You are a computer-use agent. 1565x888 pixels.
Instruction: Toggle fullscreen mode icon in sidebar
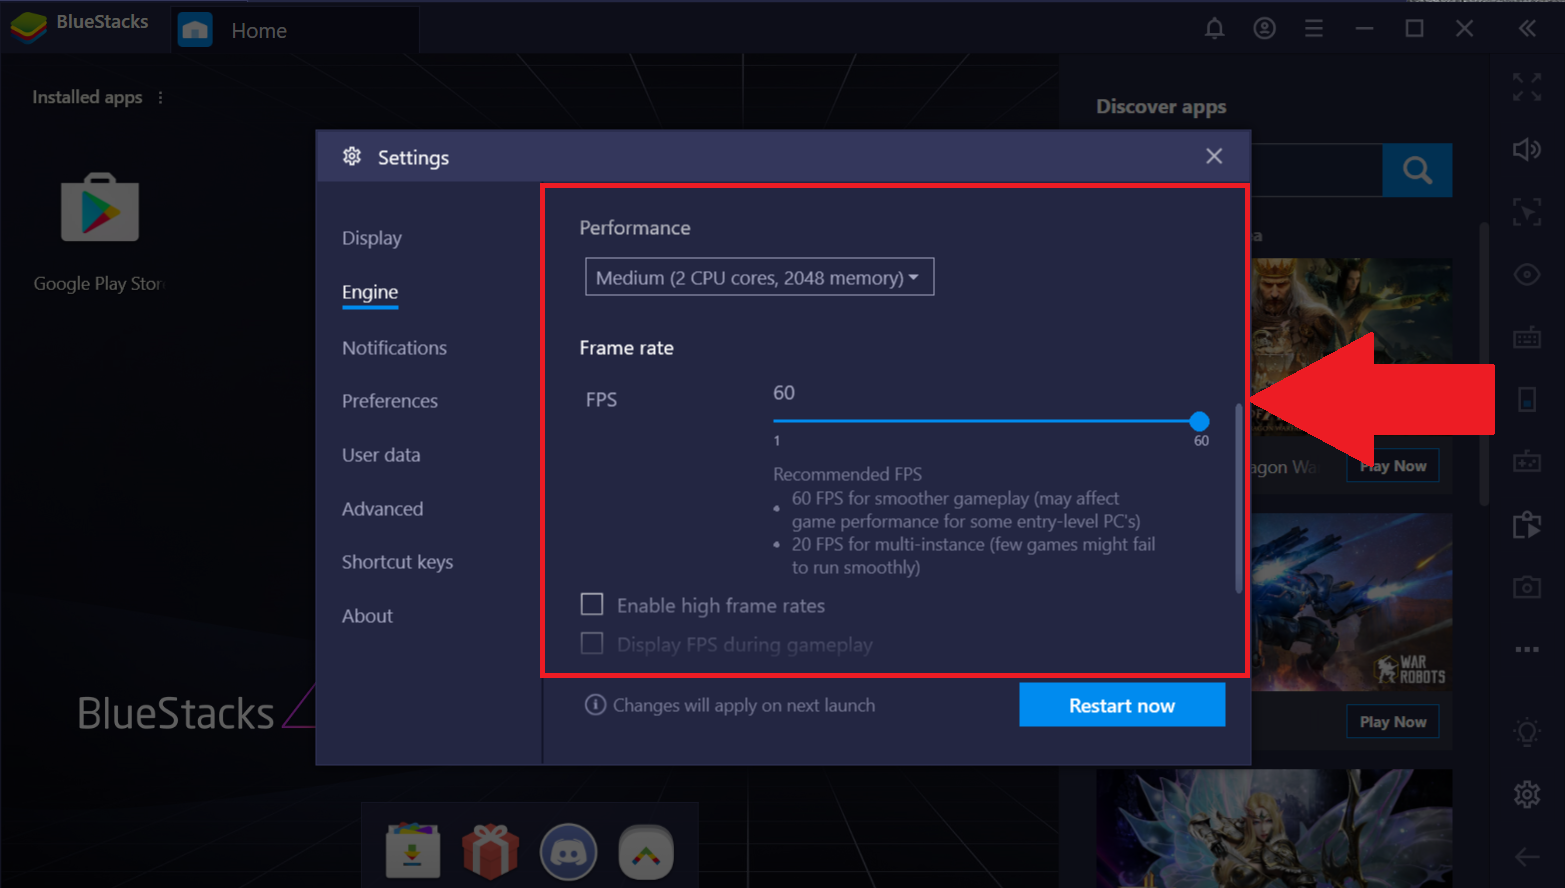[x=1527, y=87]
